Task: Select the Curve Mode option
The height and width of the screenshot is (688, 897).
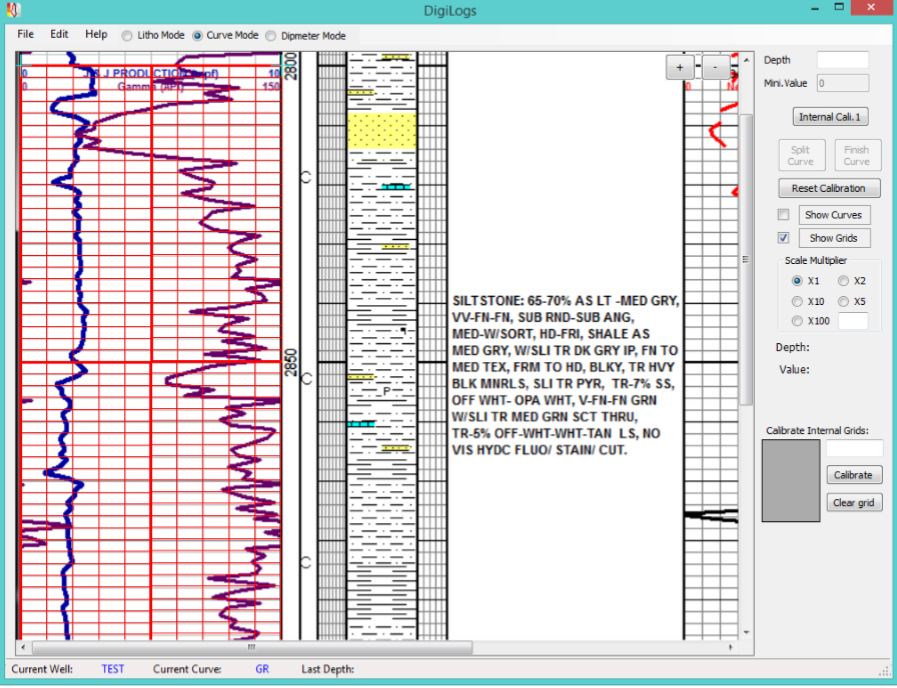Action: click(x=197, y=36)
